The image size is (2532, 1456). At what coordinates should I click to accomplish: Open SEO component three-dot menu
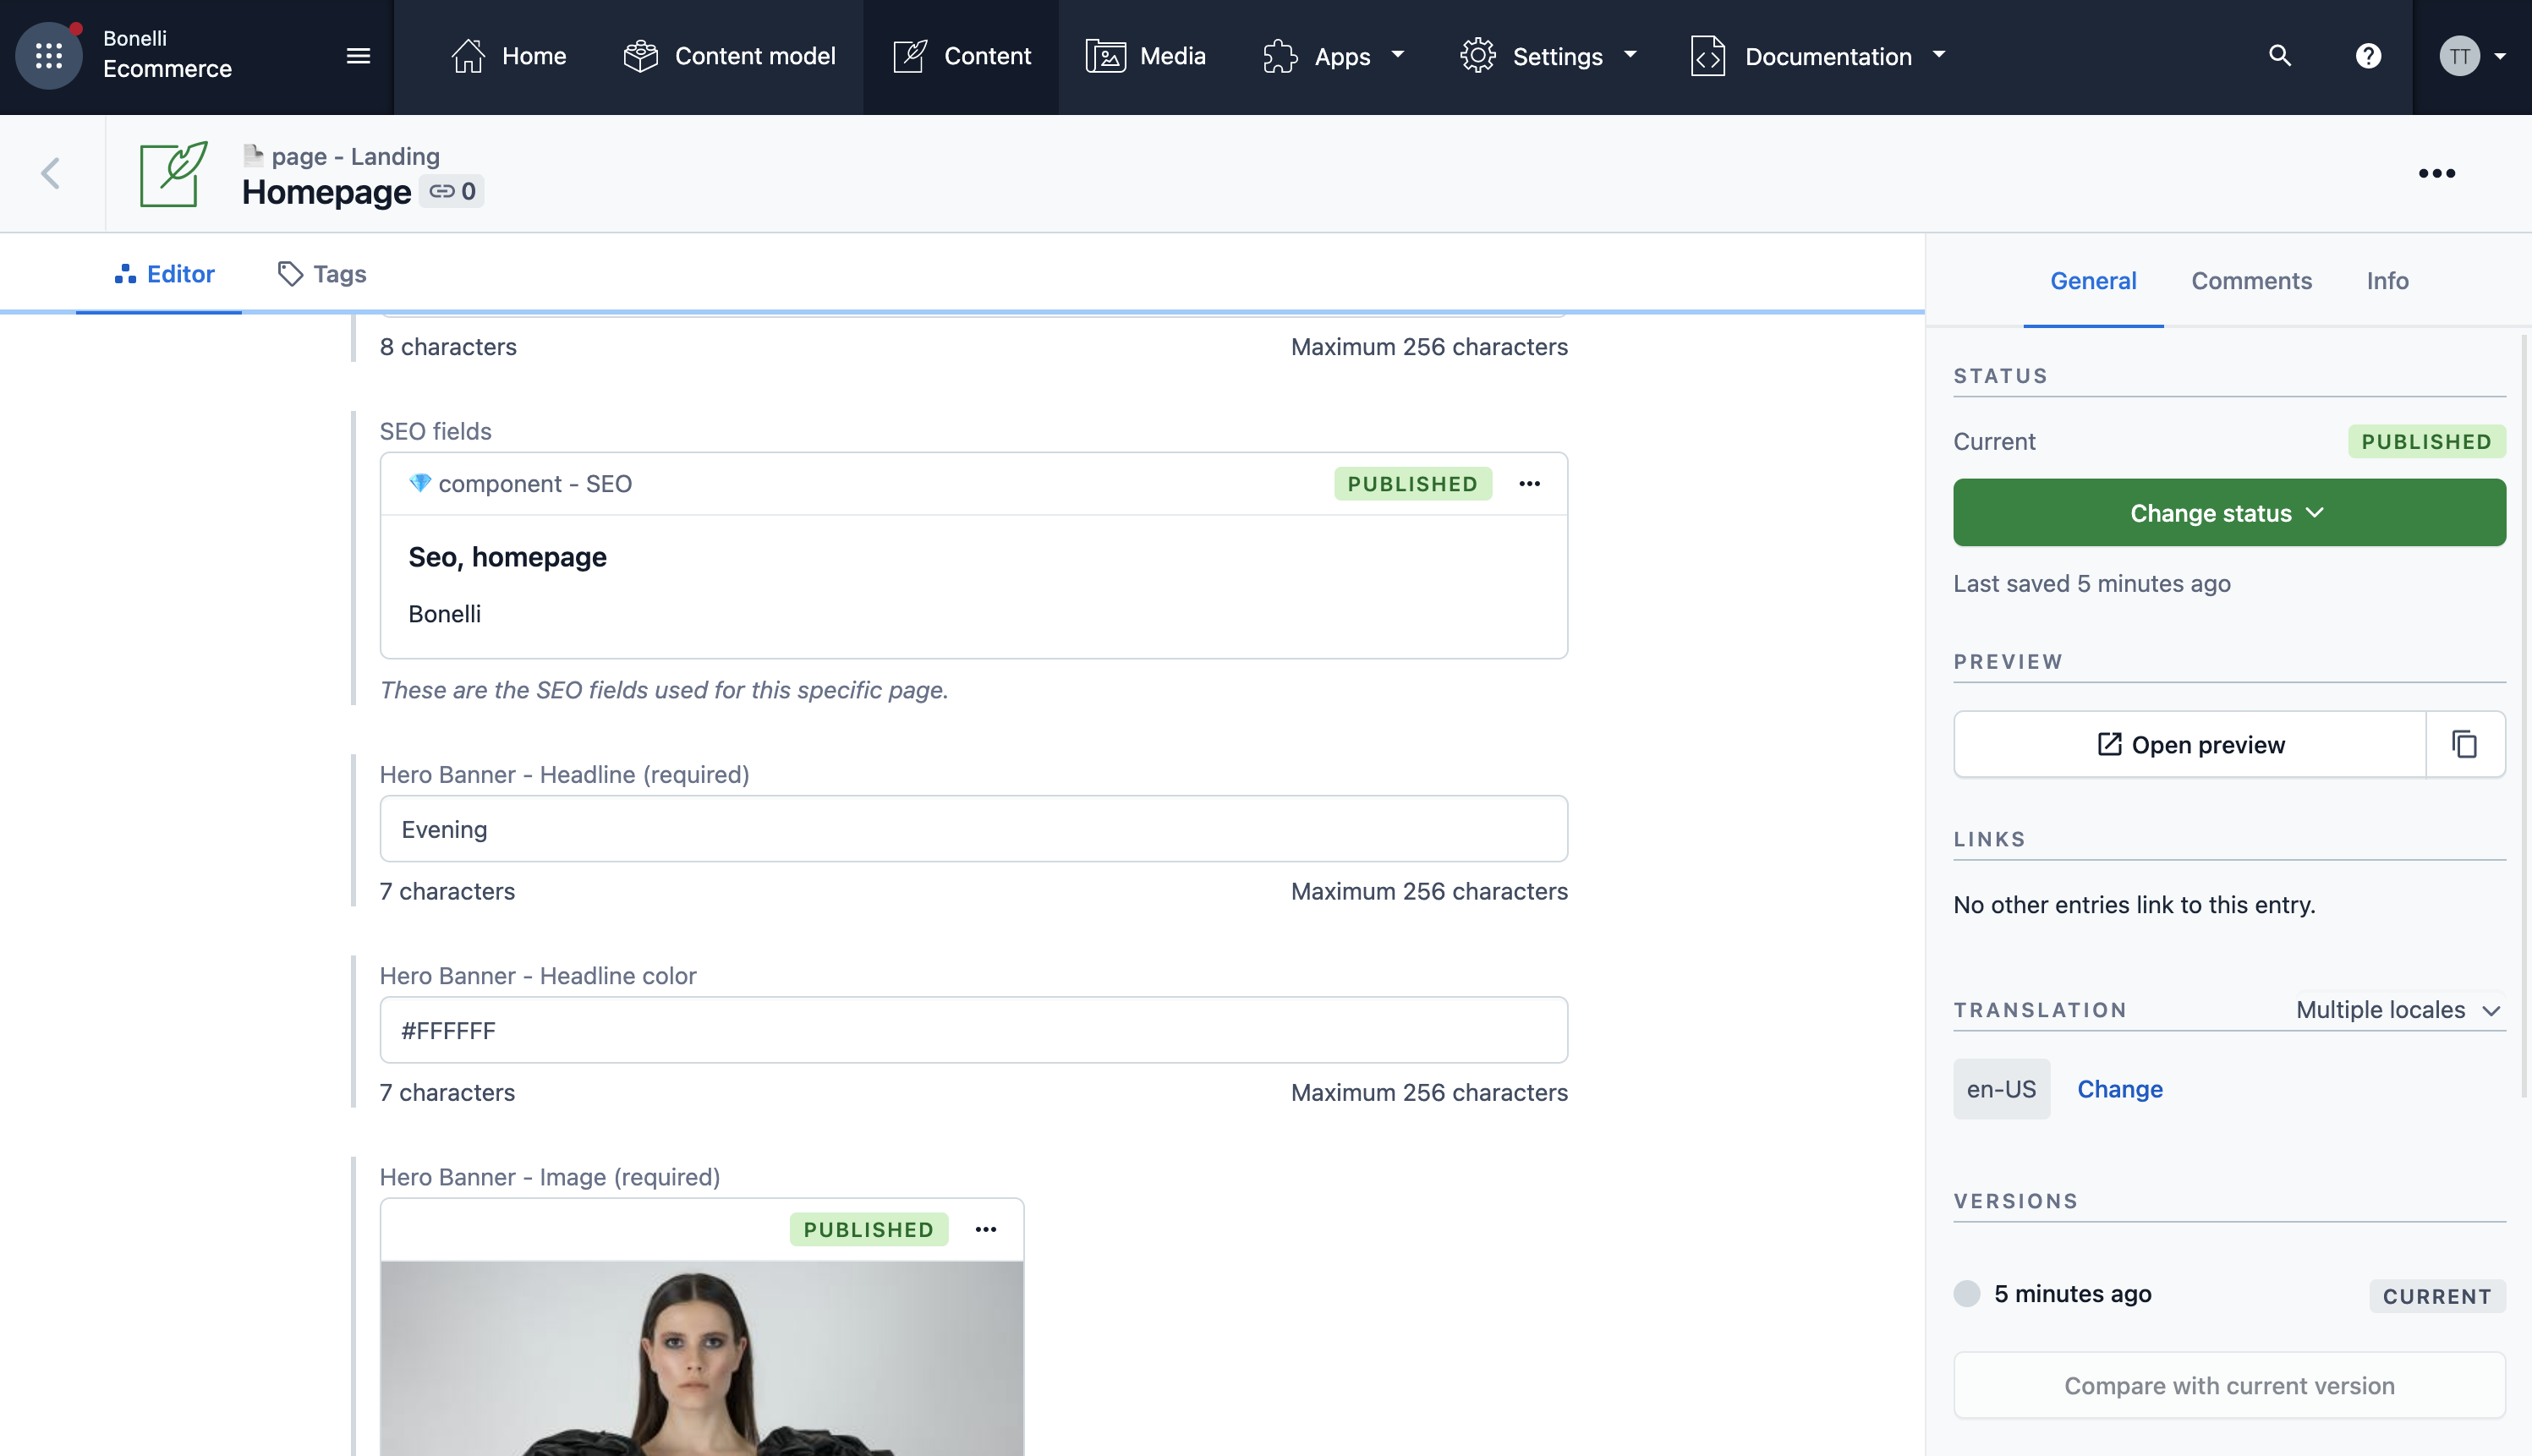(1529, 484)
